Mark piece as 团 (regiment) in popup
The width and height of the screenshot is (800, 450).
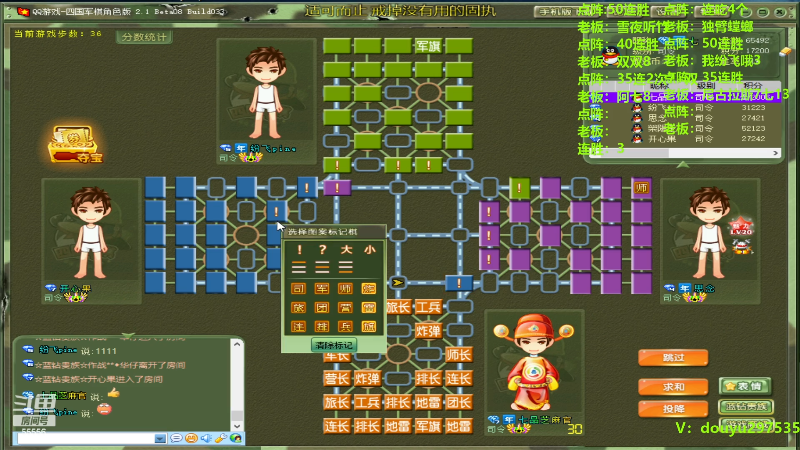click(x=322, y=308)
